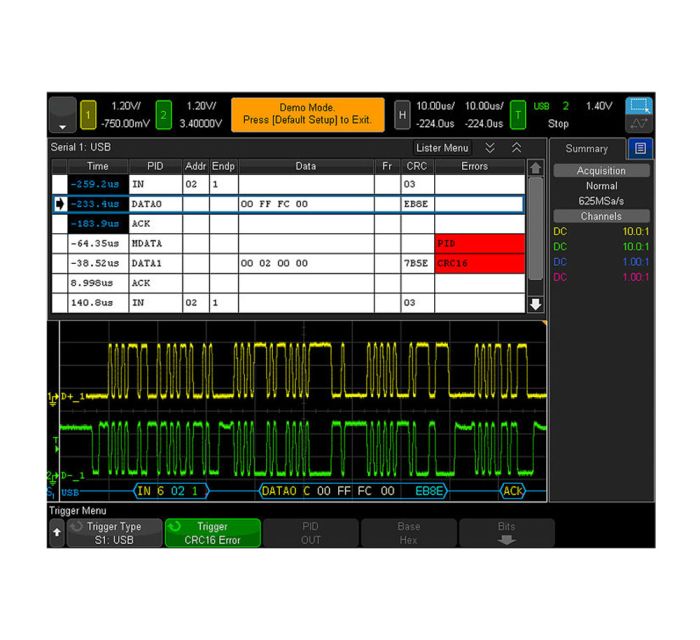Select the row with time 140.8us
Screen dimensions: 700x640
pyautogui.click(x=288, y=303)
